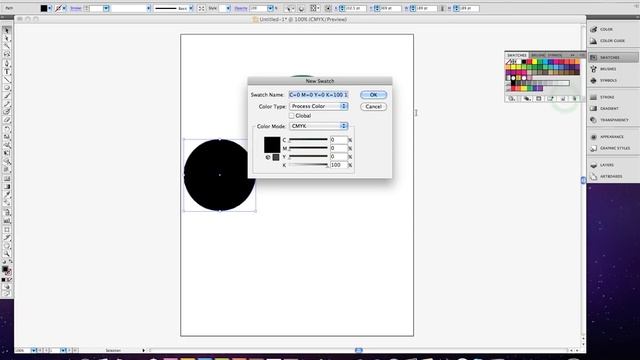Open the graphic Style dropdown
The height and width of the screenshot is (360, 640).
click(x=228, y=8)
